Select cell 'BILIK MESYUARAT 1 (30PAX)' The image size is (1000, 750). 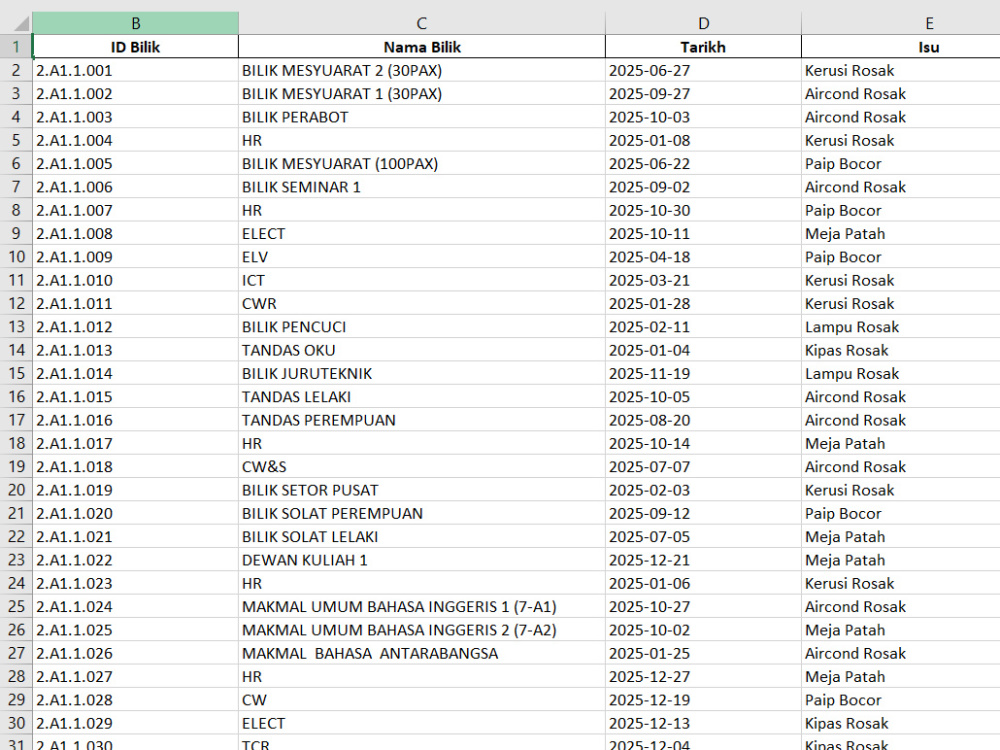pos(422,94)
